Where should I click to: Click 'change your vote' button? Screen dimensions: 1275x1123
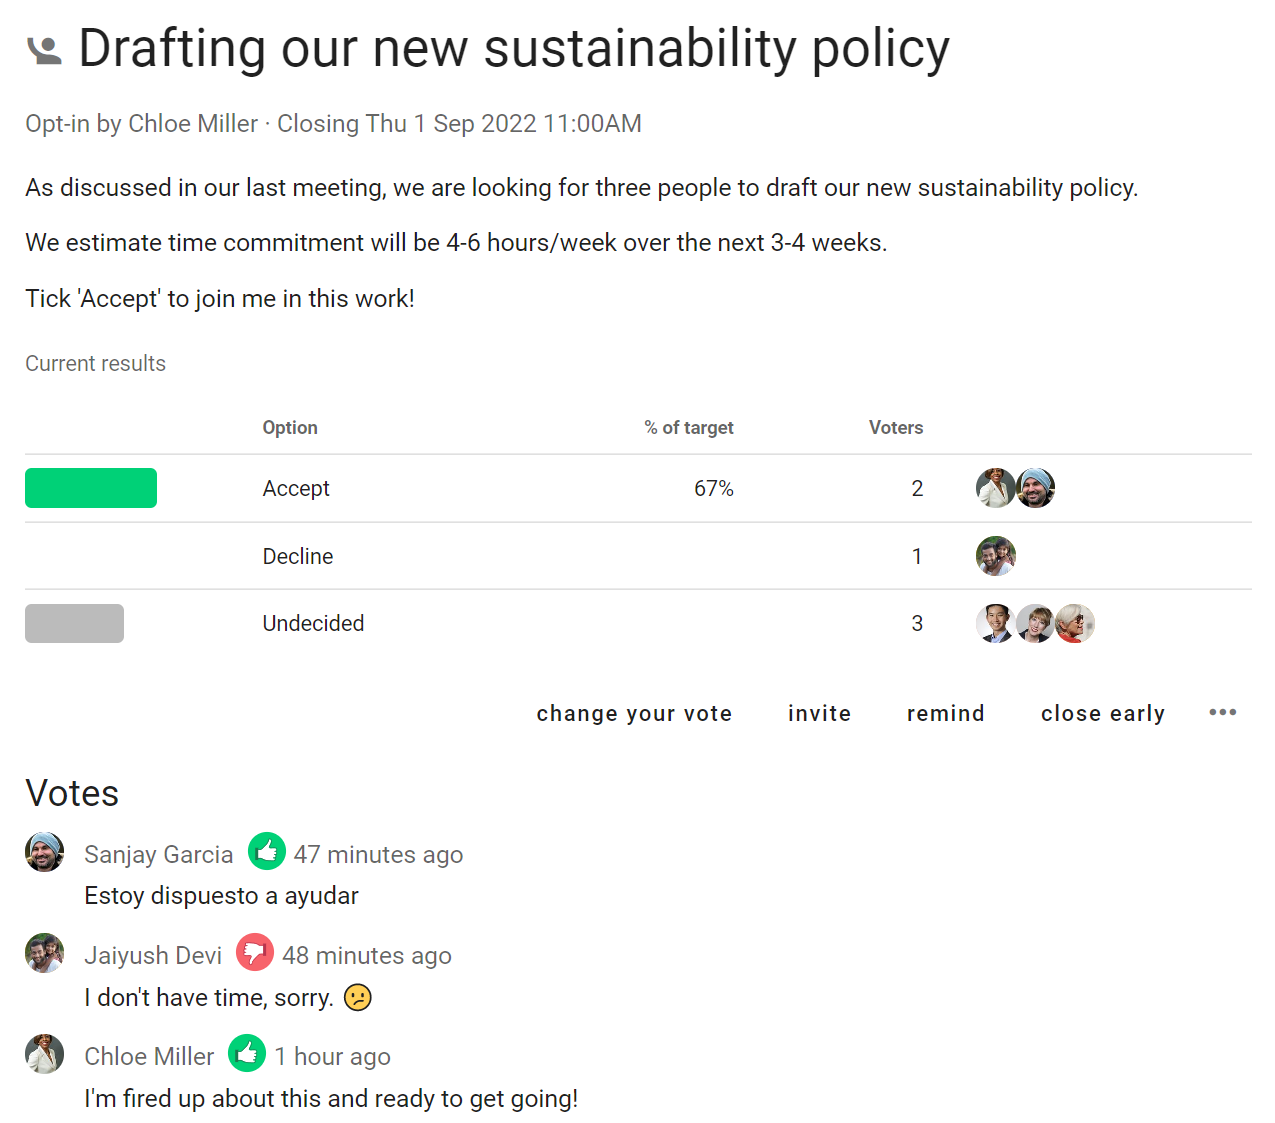(634, 713)
